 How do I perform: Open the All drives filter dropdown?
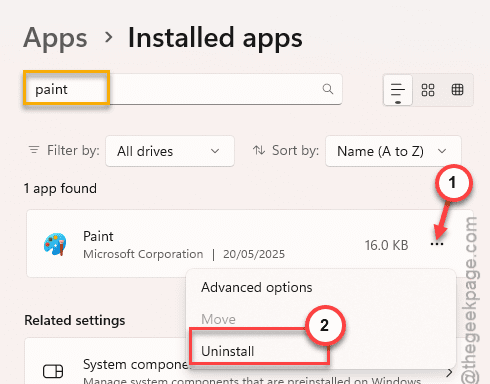coord(170,151)
